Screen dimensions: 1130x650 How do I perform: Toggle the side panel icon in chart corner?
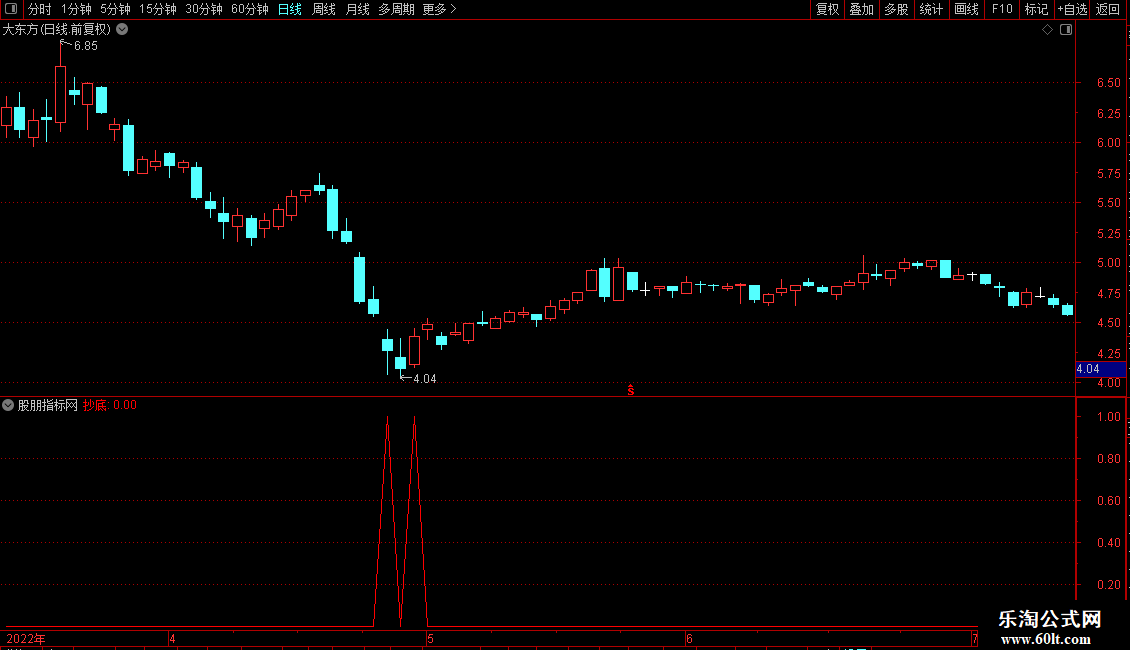coord(1066,30)
